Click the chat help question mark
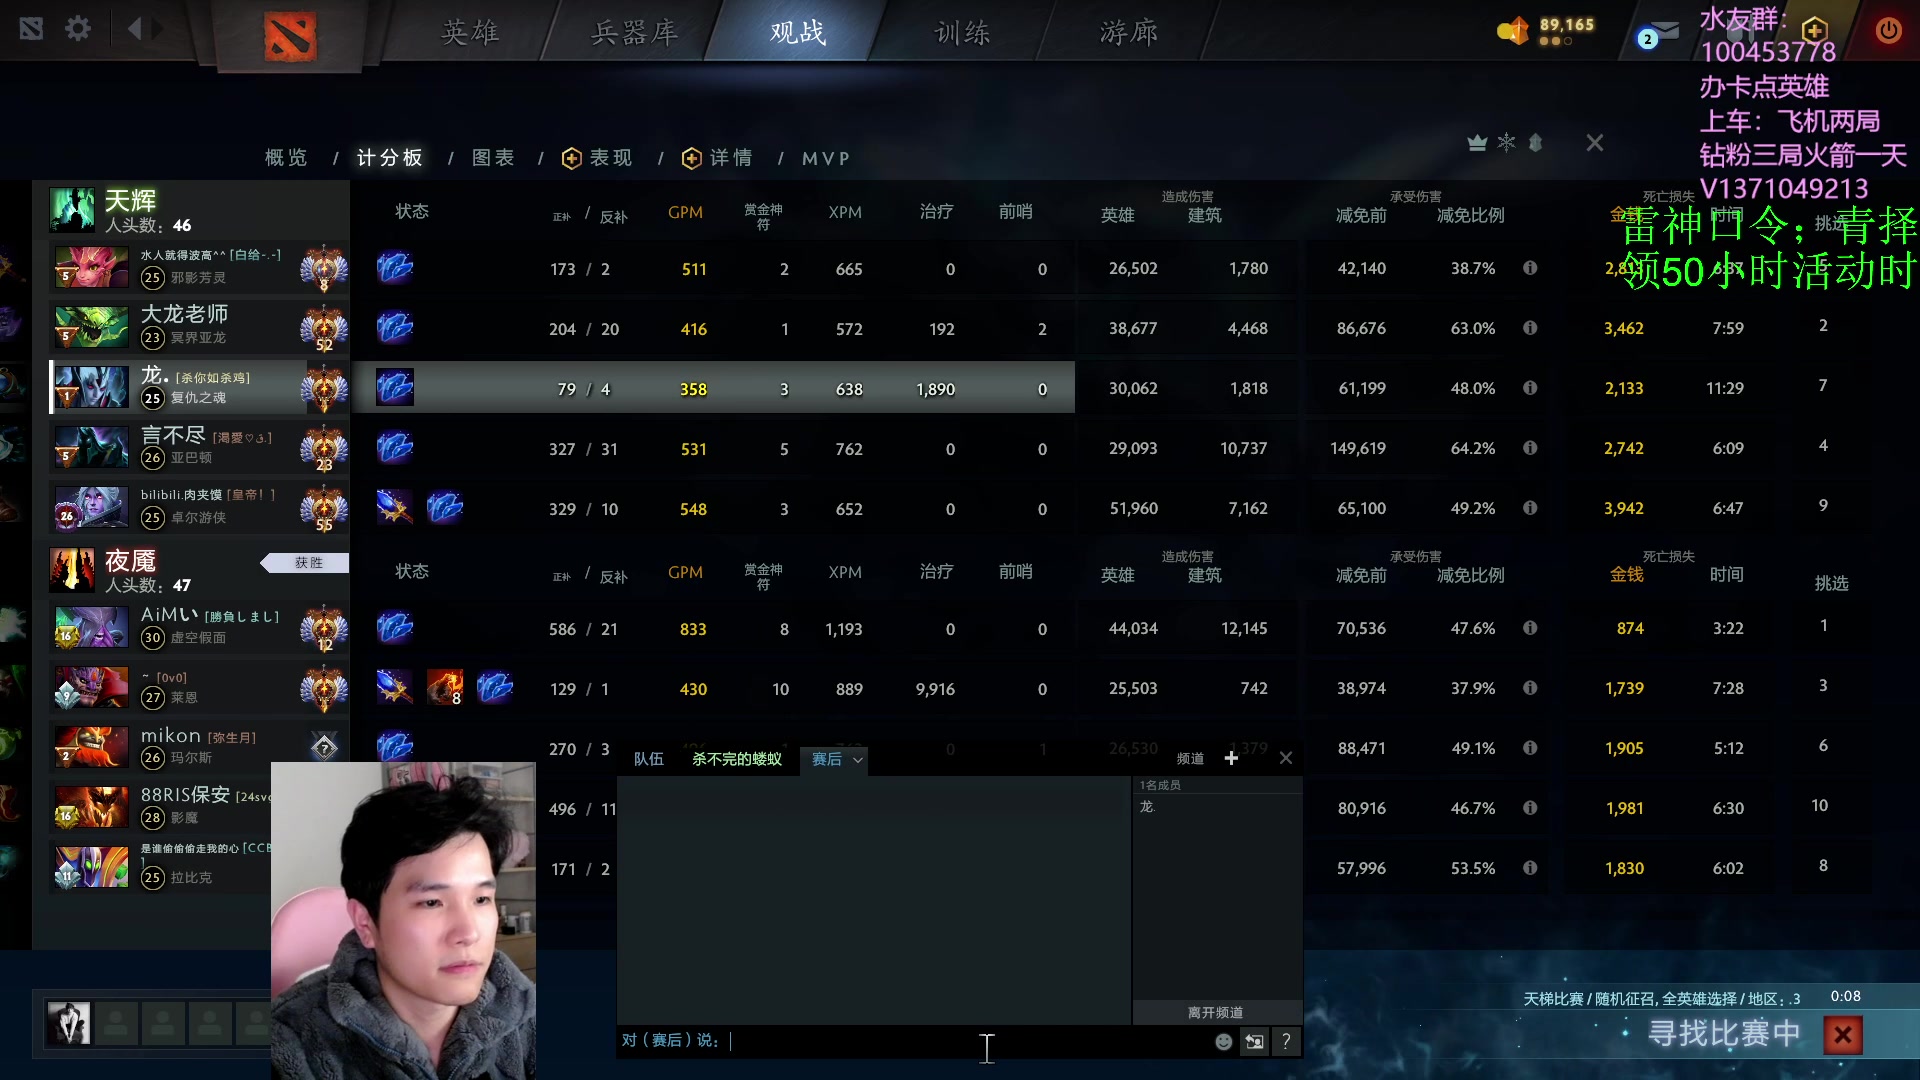Viewport: 1920px width, 1080px height. [1286, 1042]
